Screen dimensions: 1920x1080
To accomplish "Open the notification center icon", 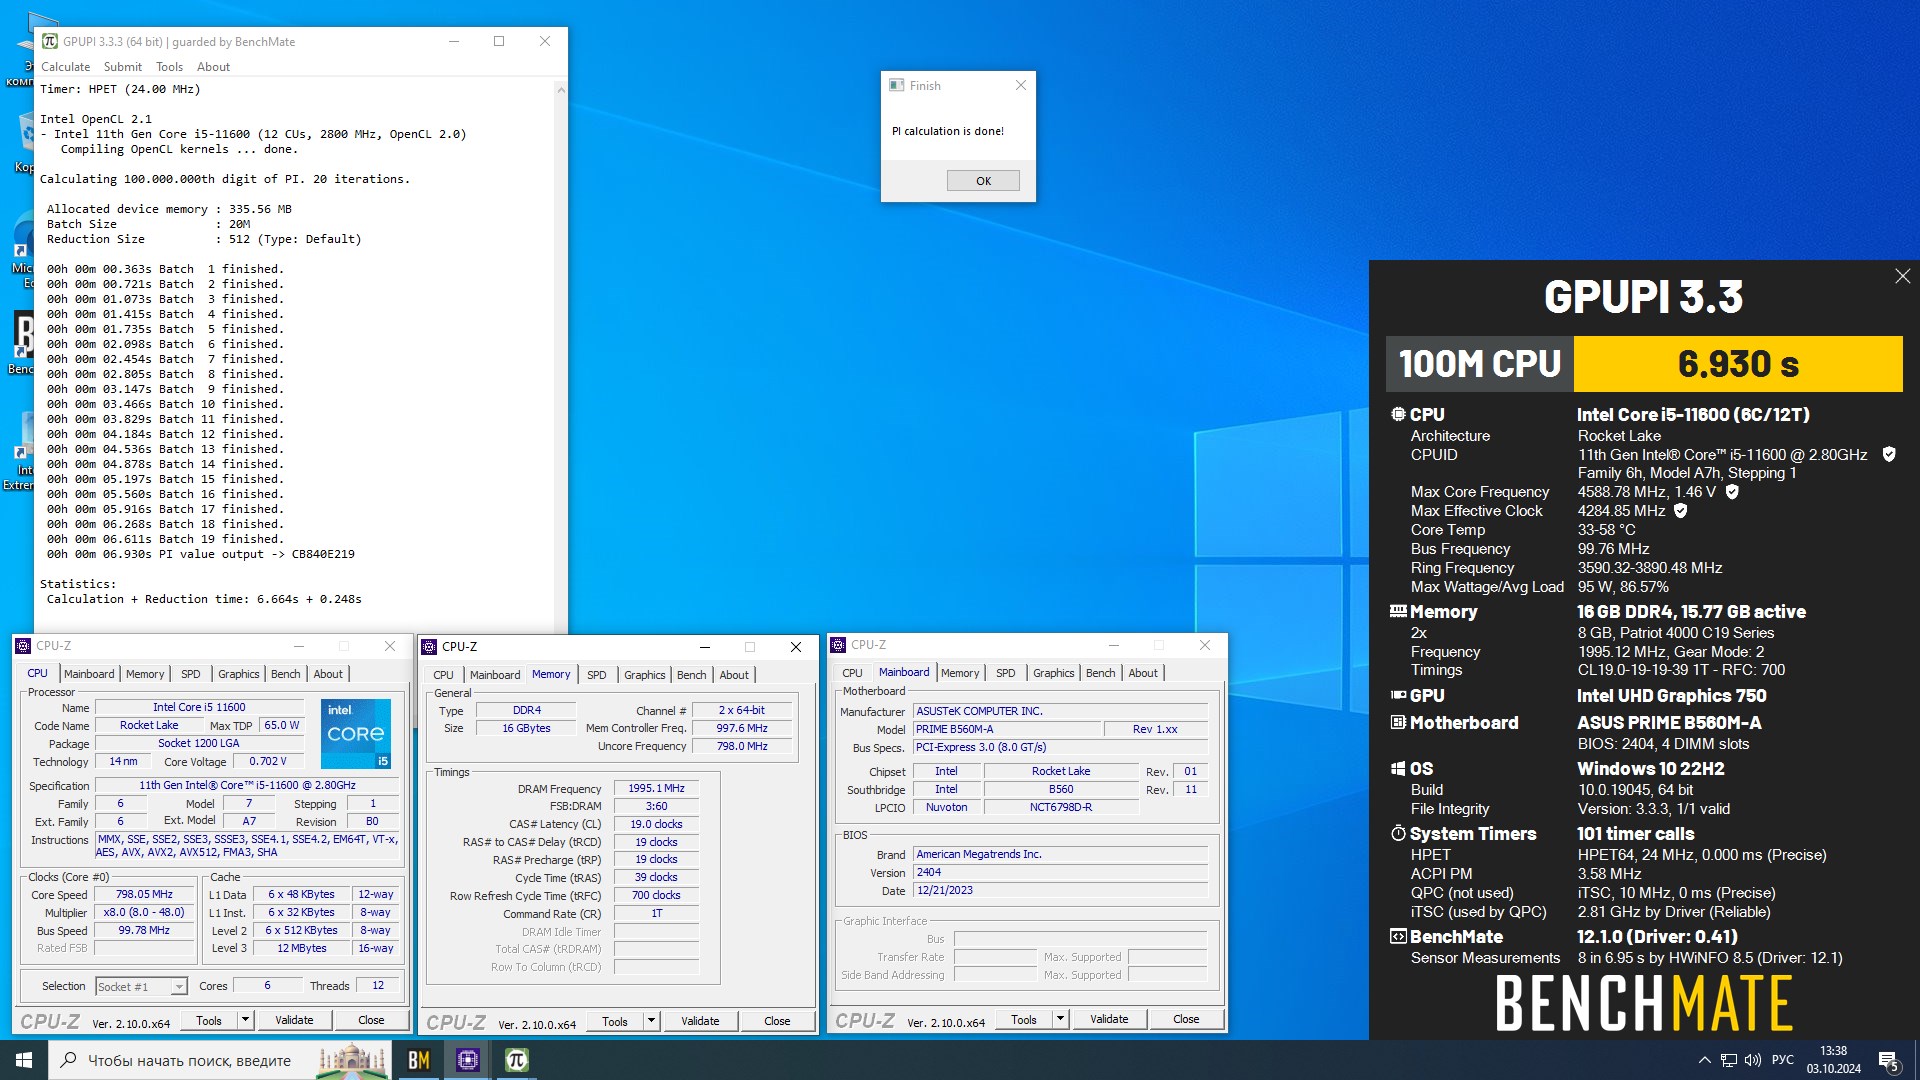I will coord(1888,1060).
